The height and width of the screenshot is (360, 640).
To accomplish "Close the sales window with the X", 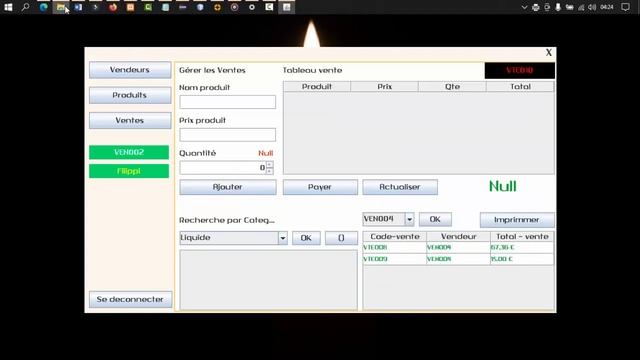I will [x=549, y=53].
